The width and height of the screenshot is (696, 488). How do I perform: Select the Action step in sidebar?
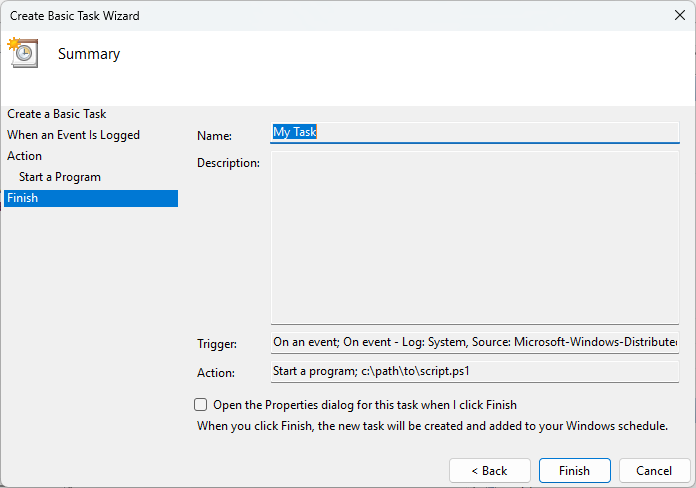click(x=24, y=156)
